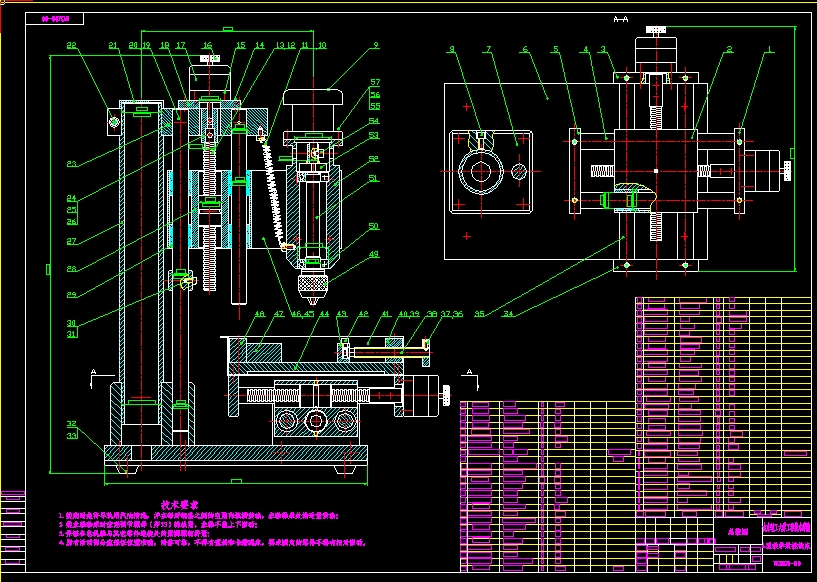The height and width of the screenshot is (582, 817).
Task: Select the callout number 30
Action: tap(71, 323)
